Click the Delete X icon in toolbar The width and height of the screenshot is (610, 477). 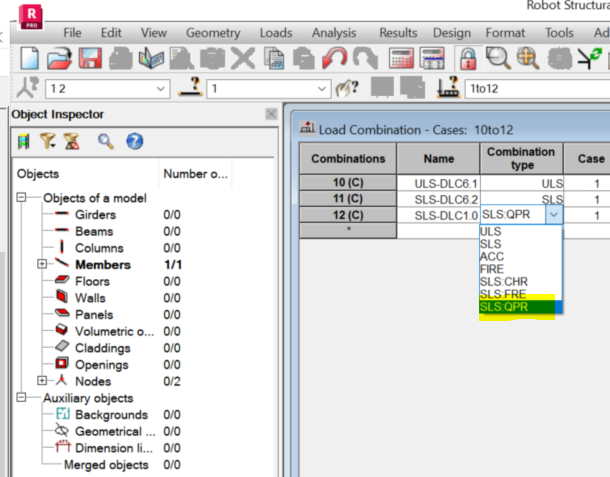coord(243,58)
